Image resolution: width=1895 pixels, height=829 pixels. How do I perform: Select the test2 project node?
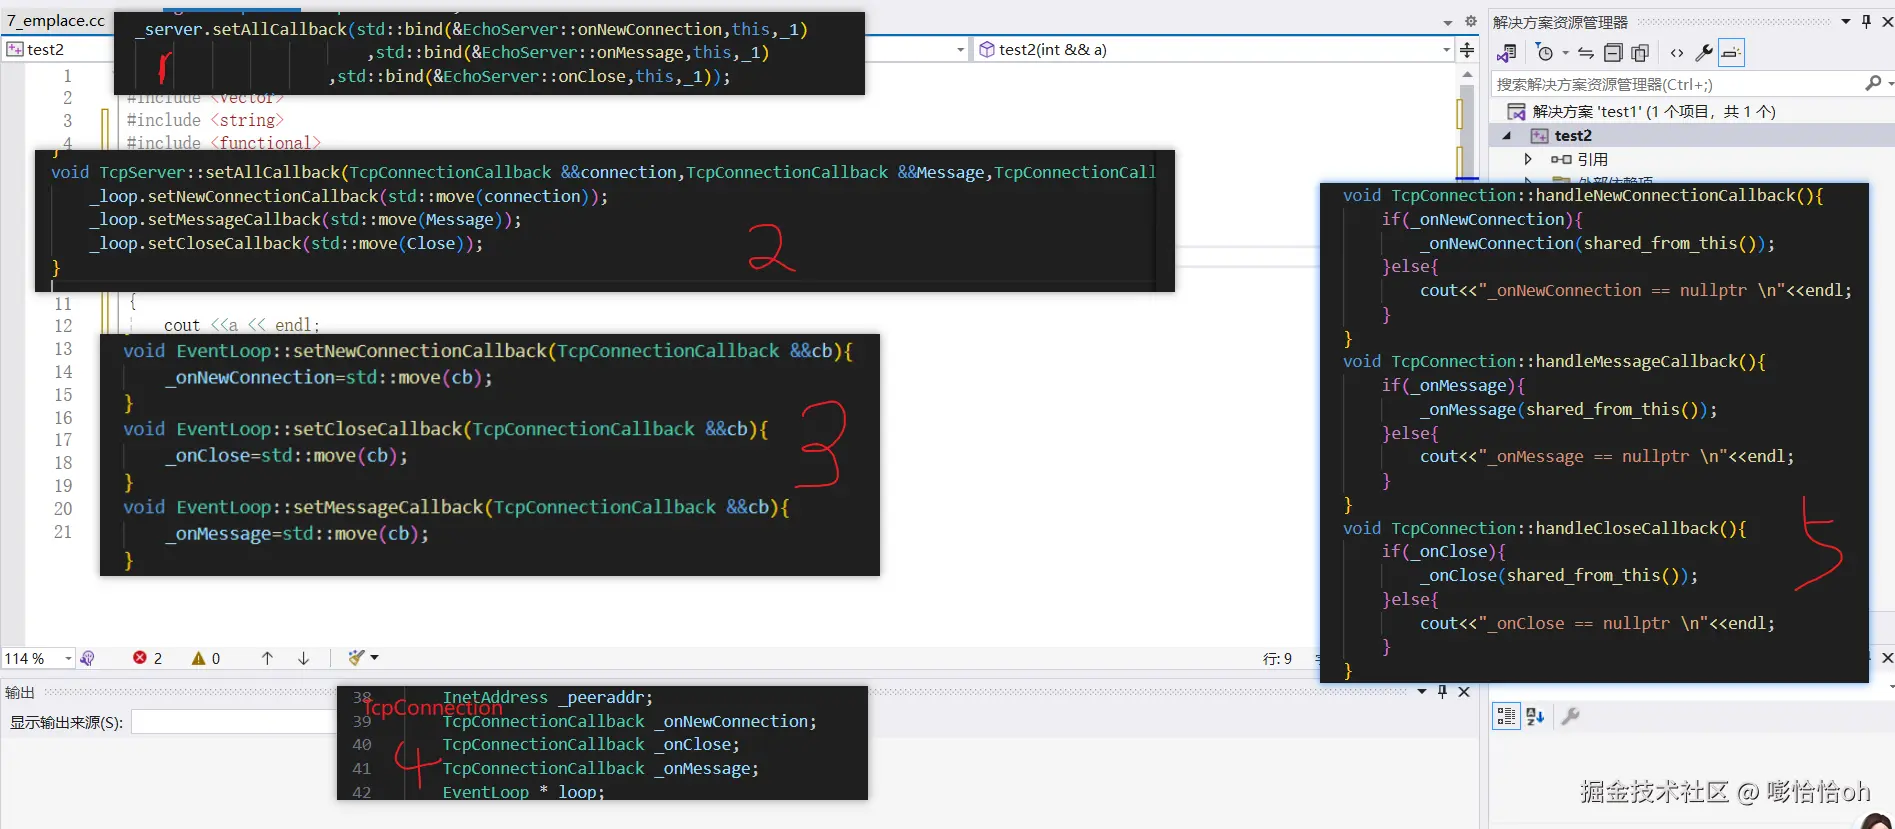pos(1572,135)
